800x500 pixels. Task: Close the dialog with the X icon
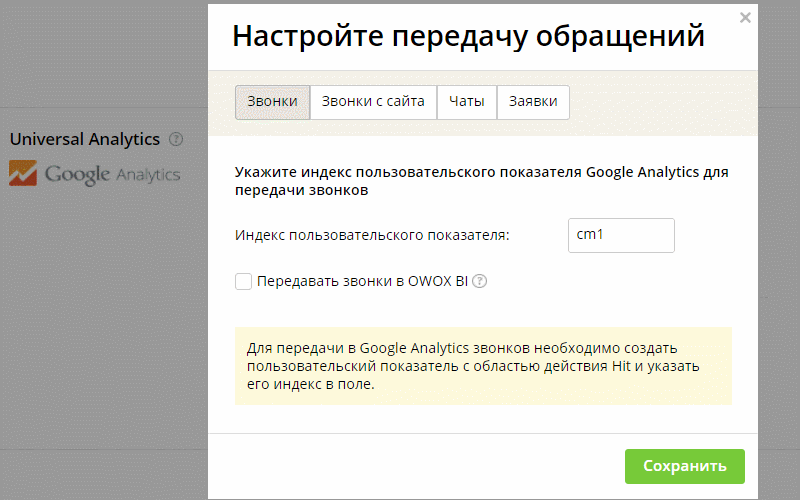point(745,18)
